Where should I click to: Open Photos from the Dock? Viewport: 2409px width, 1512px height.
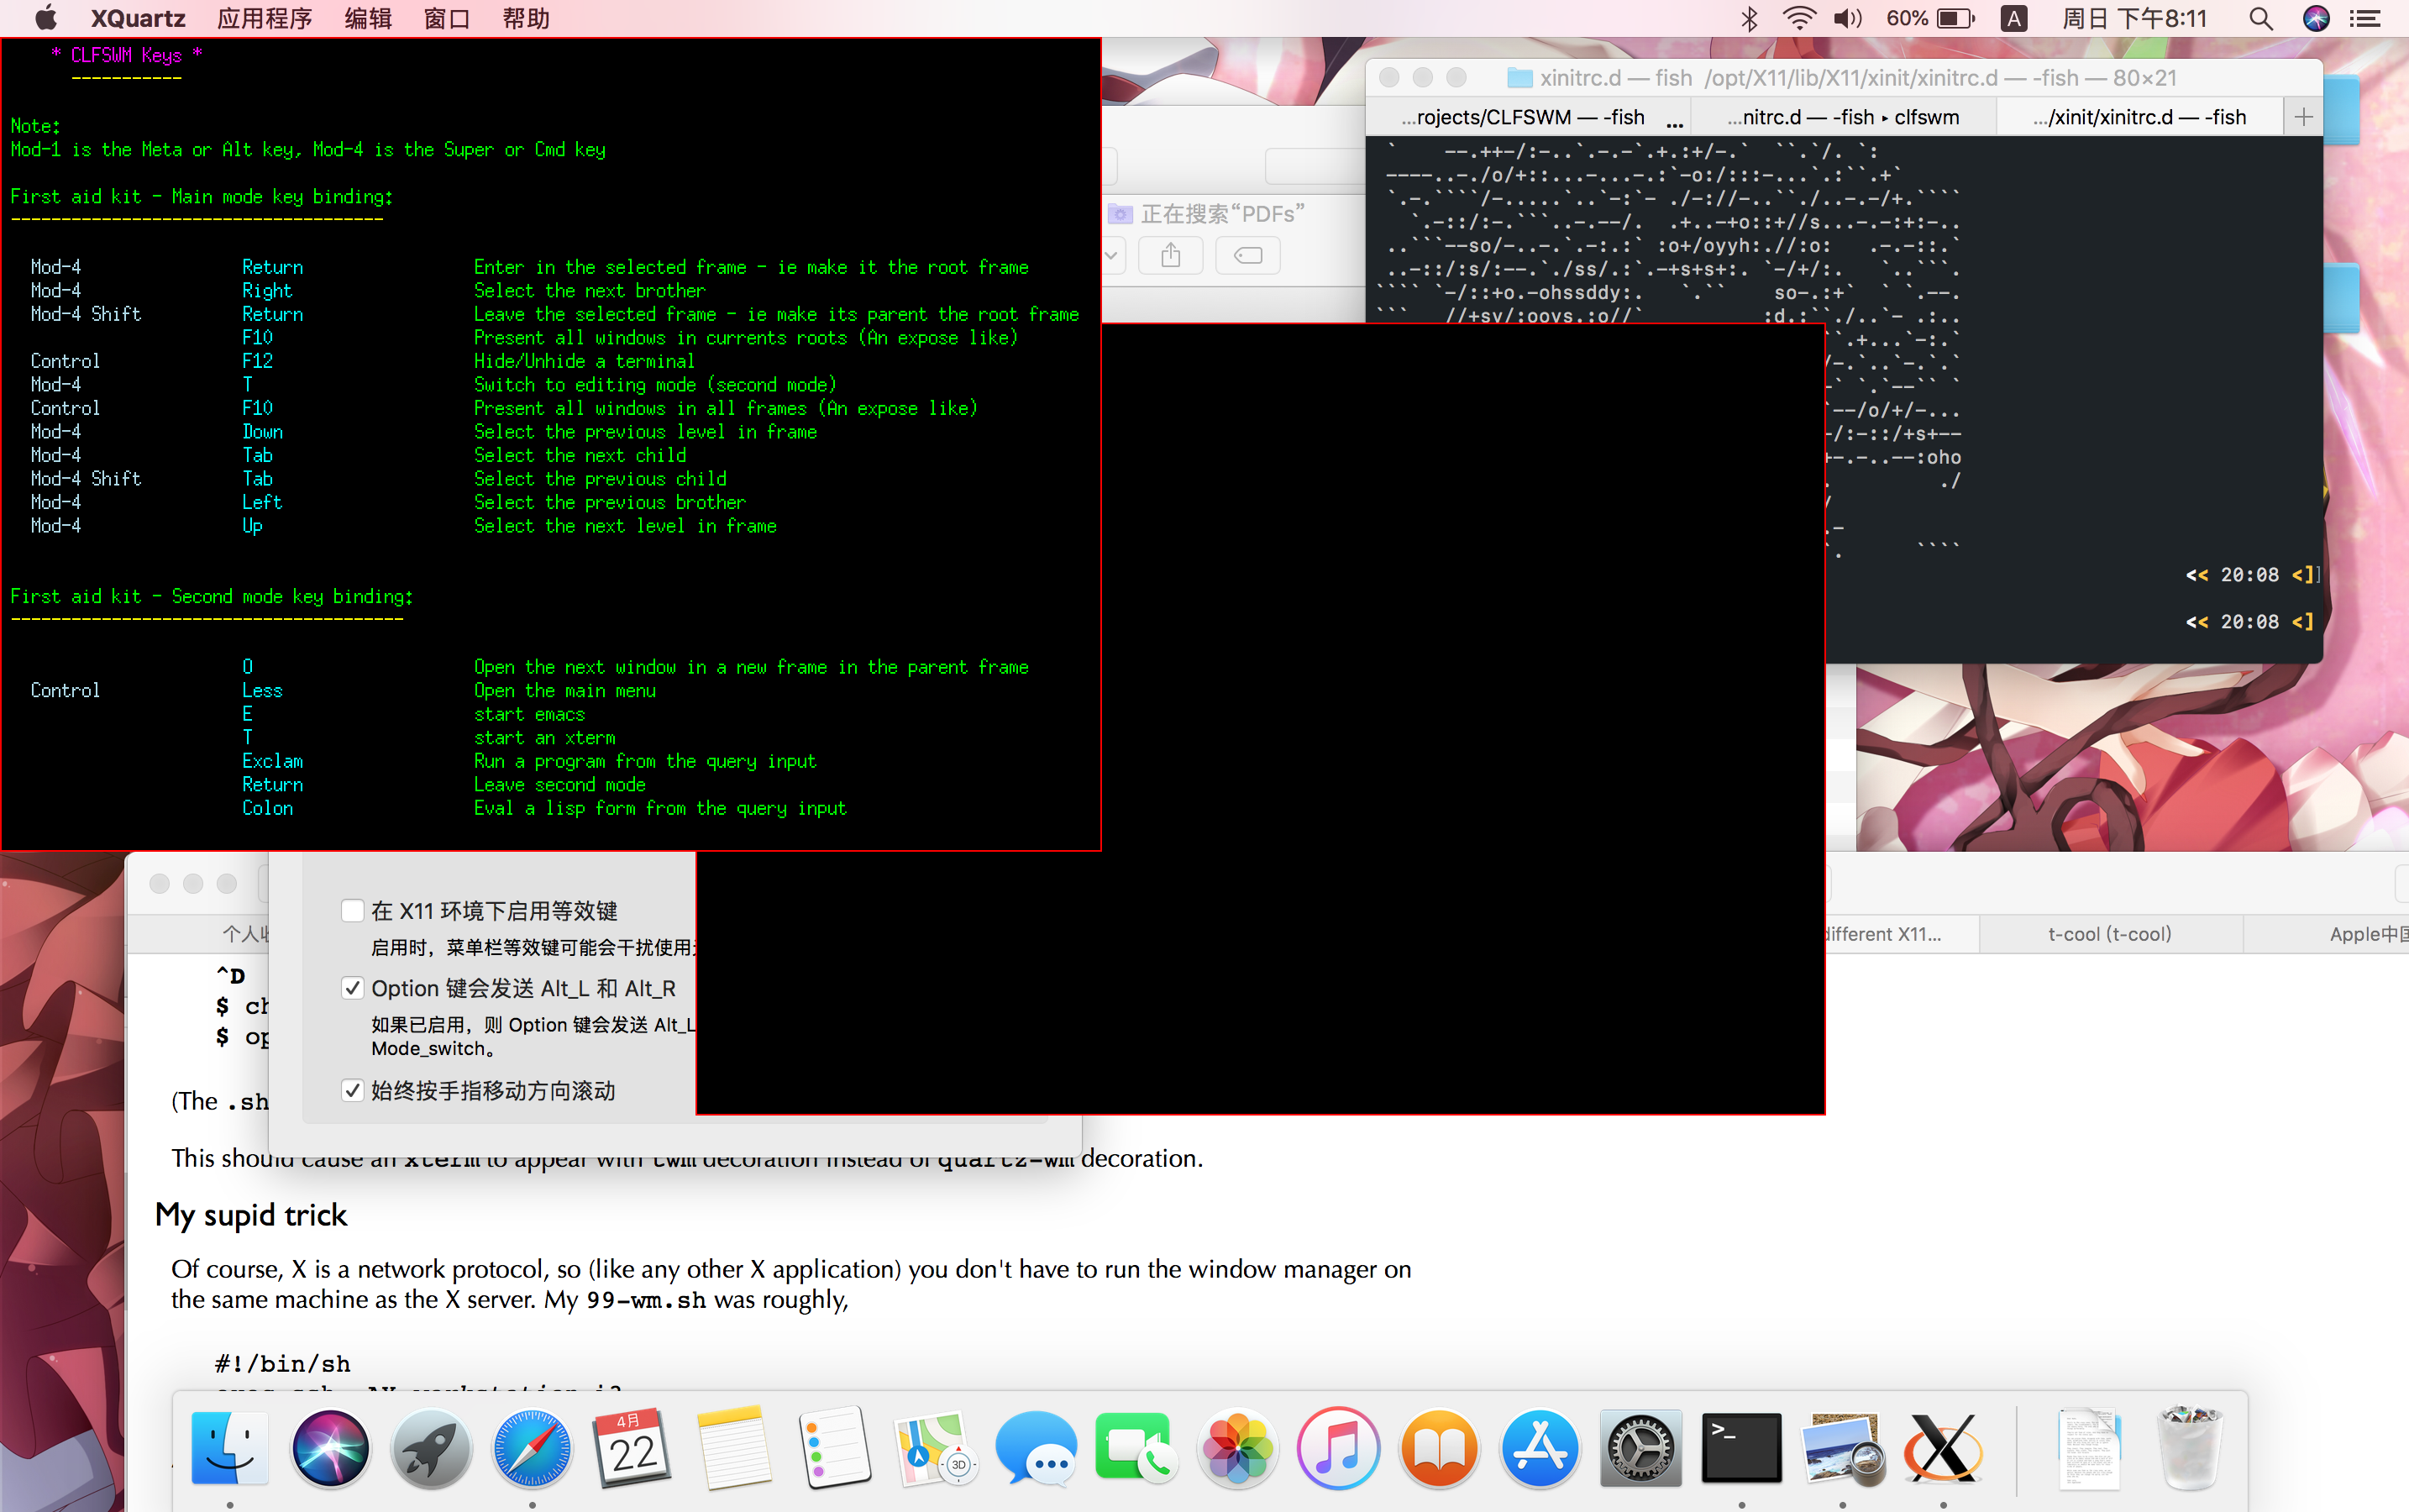pos(1238,1447)
